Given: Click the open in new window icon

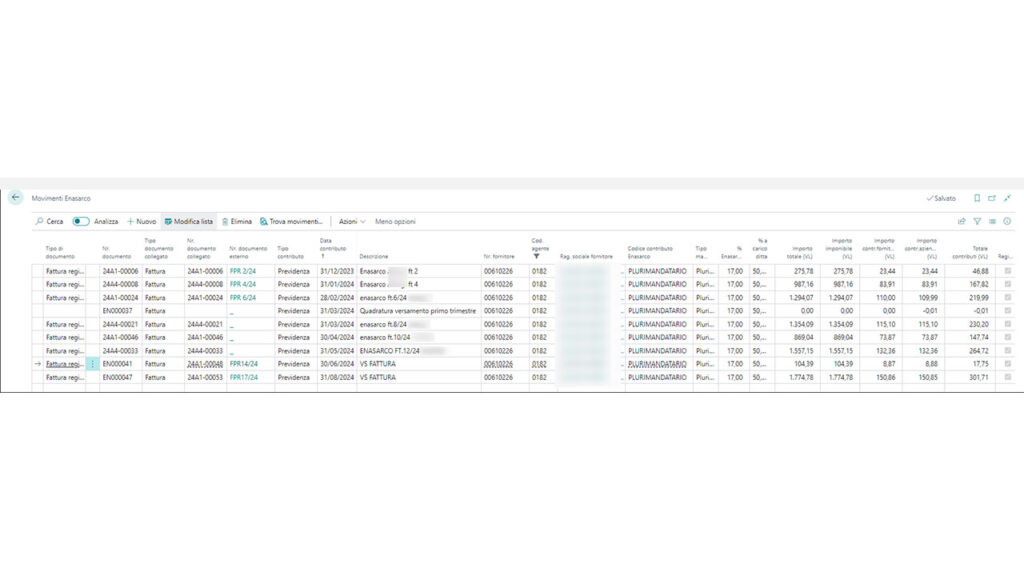Looking at the screenshot, I should [992, 199].
